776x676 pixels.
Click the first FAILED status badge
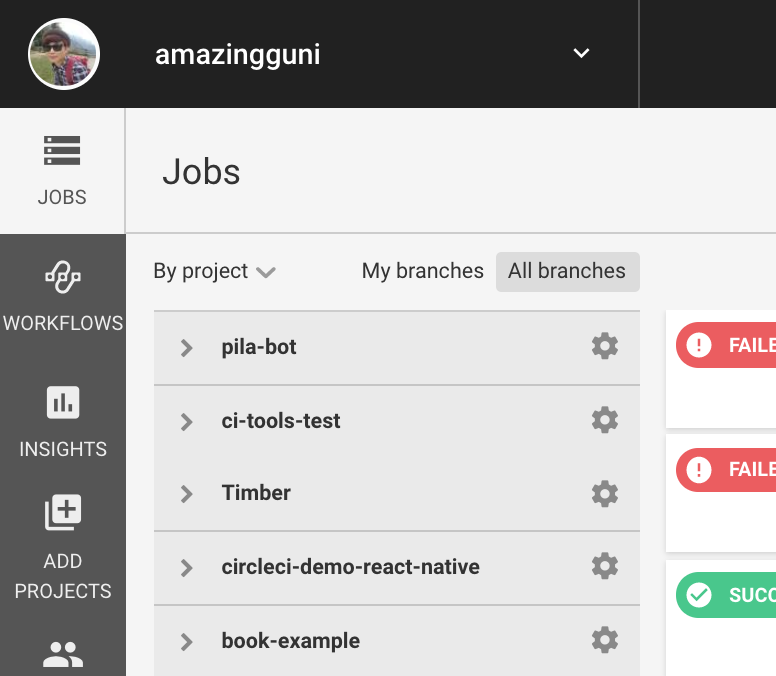click(x=726, y=345)
